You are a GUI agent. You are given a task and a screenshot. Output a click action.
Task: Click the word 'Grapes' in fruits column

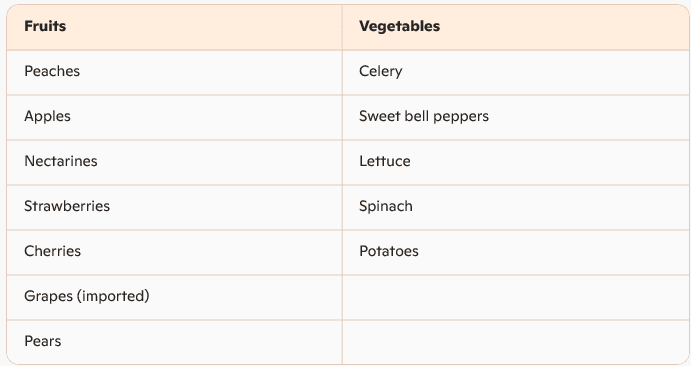coord(48,296)
